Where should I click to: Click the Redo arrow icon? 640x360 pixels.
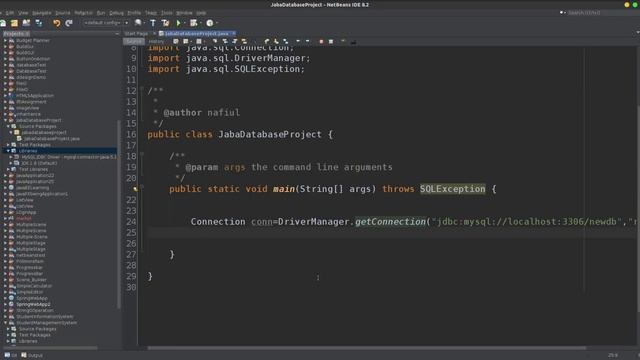(69, 23)
